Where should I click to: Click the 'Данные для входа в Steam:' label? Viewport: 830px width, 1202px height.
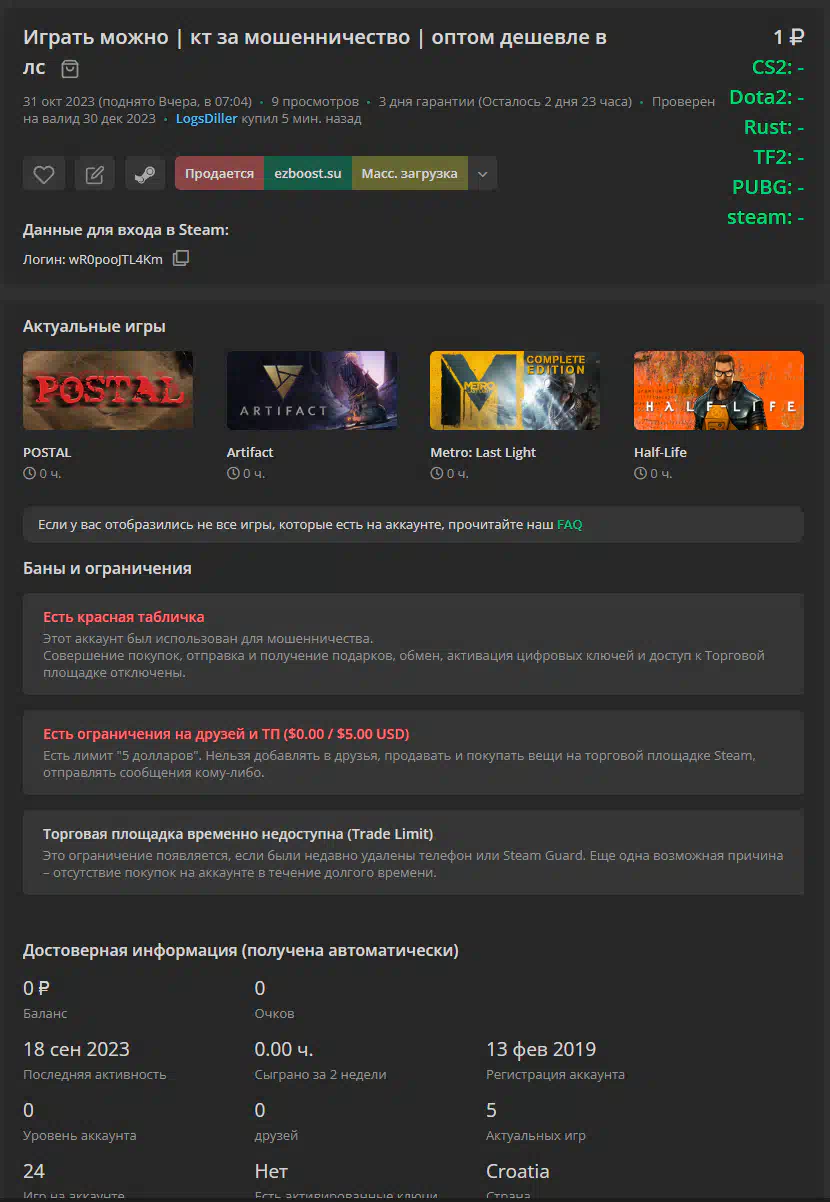[126, 230]
